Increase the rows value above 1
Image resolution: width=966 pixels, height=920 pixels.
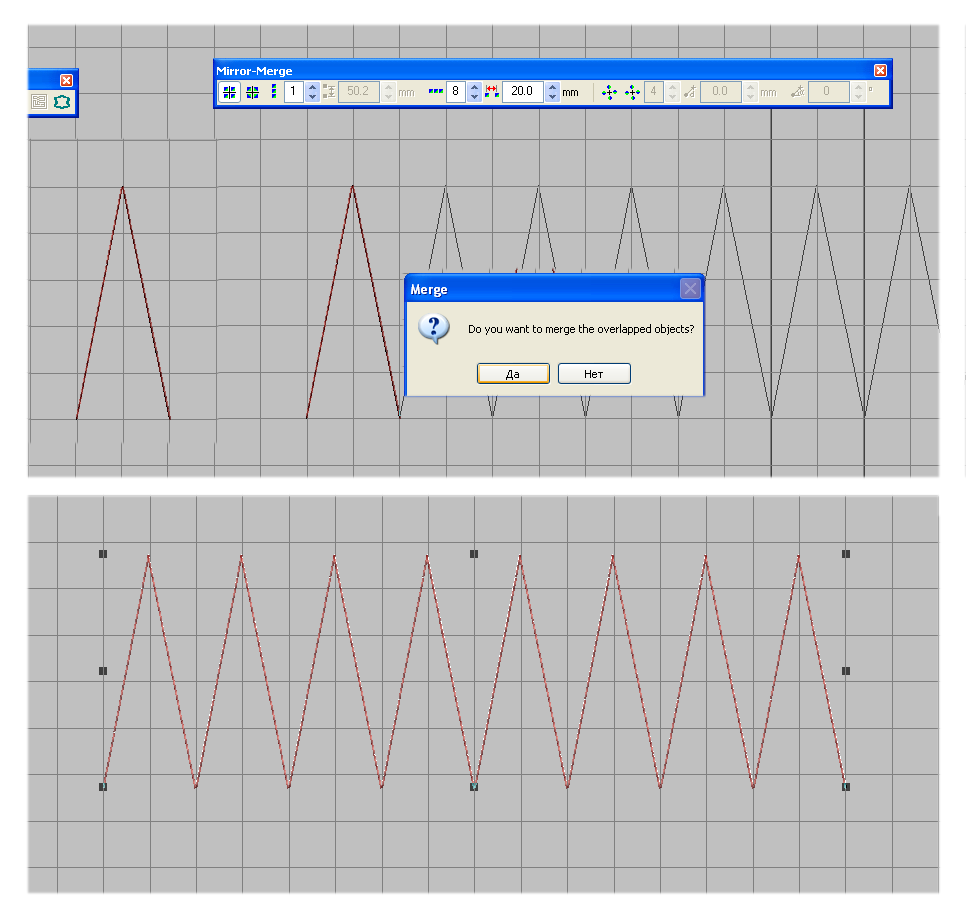[312, 88]
